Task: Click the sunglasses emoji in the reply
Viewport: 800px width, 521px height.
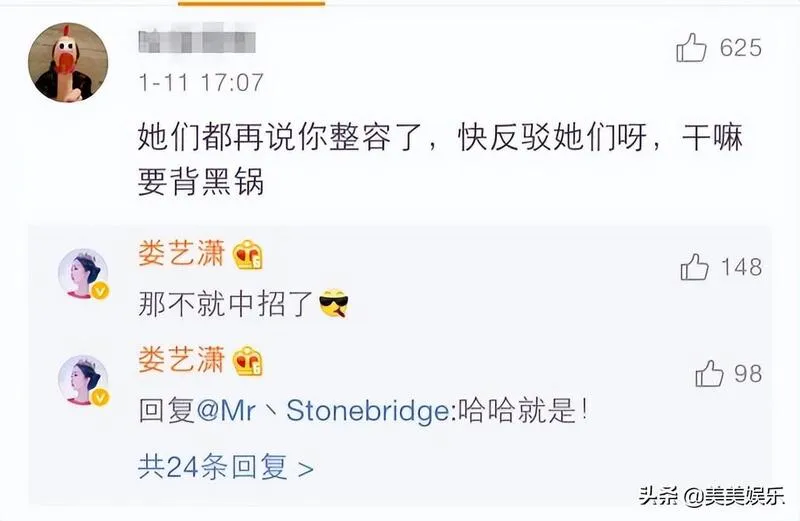Action: pyautogui.click(x=334, y=304)
